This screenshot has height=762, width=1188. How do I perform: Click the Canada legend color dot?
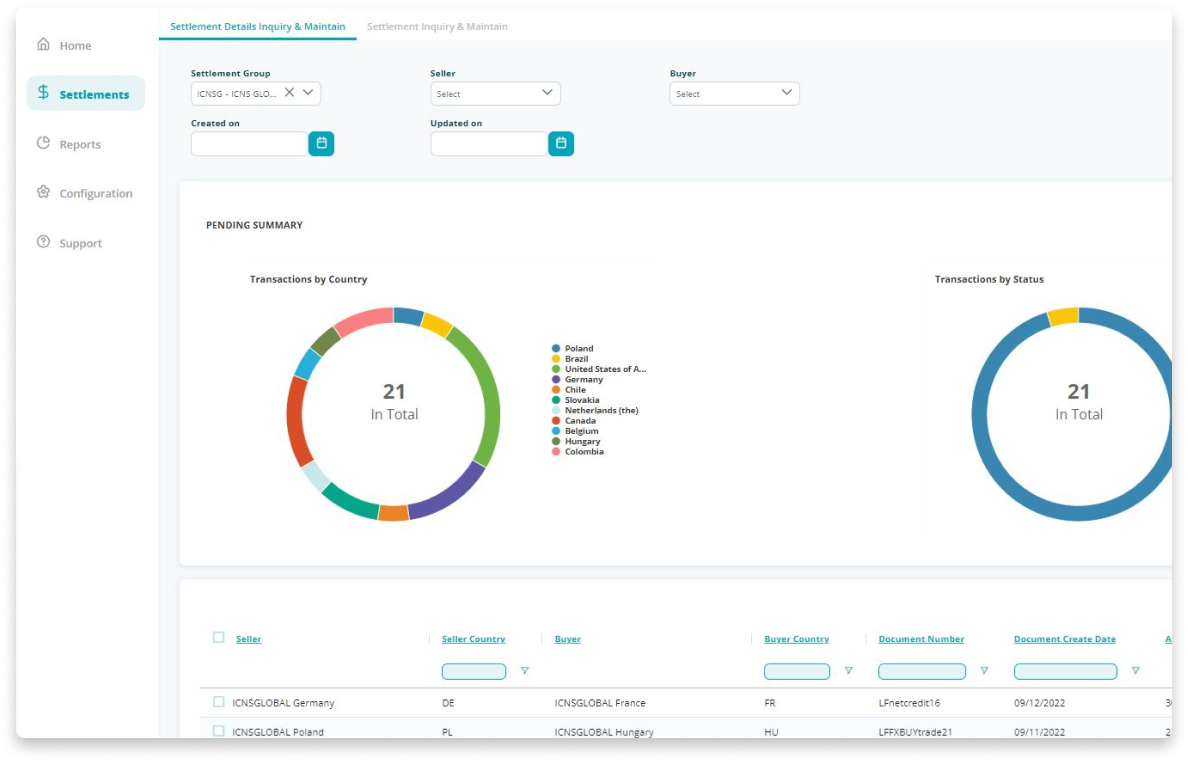pos(556,420)
